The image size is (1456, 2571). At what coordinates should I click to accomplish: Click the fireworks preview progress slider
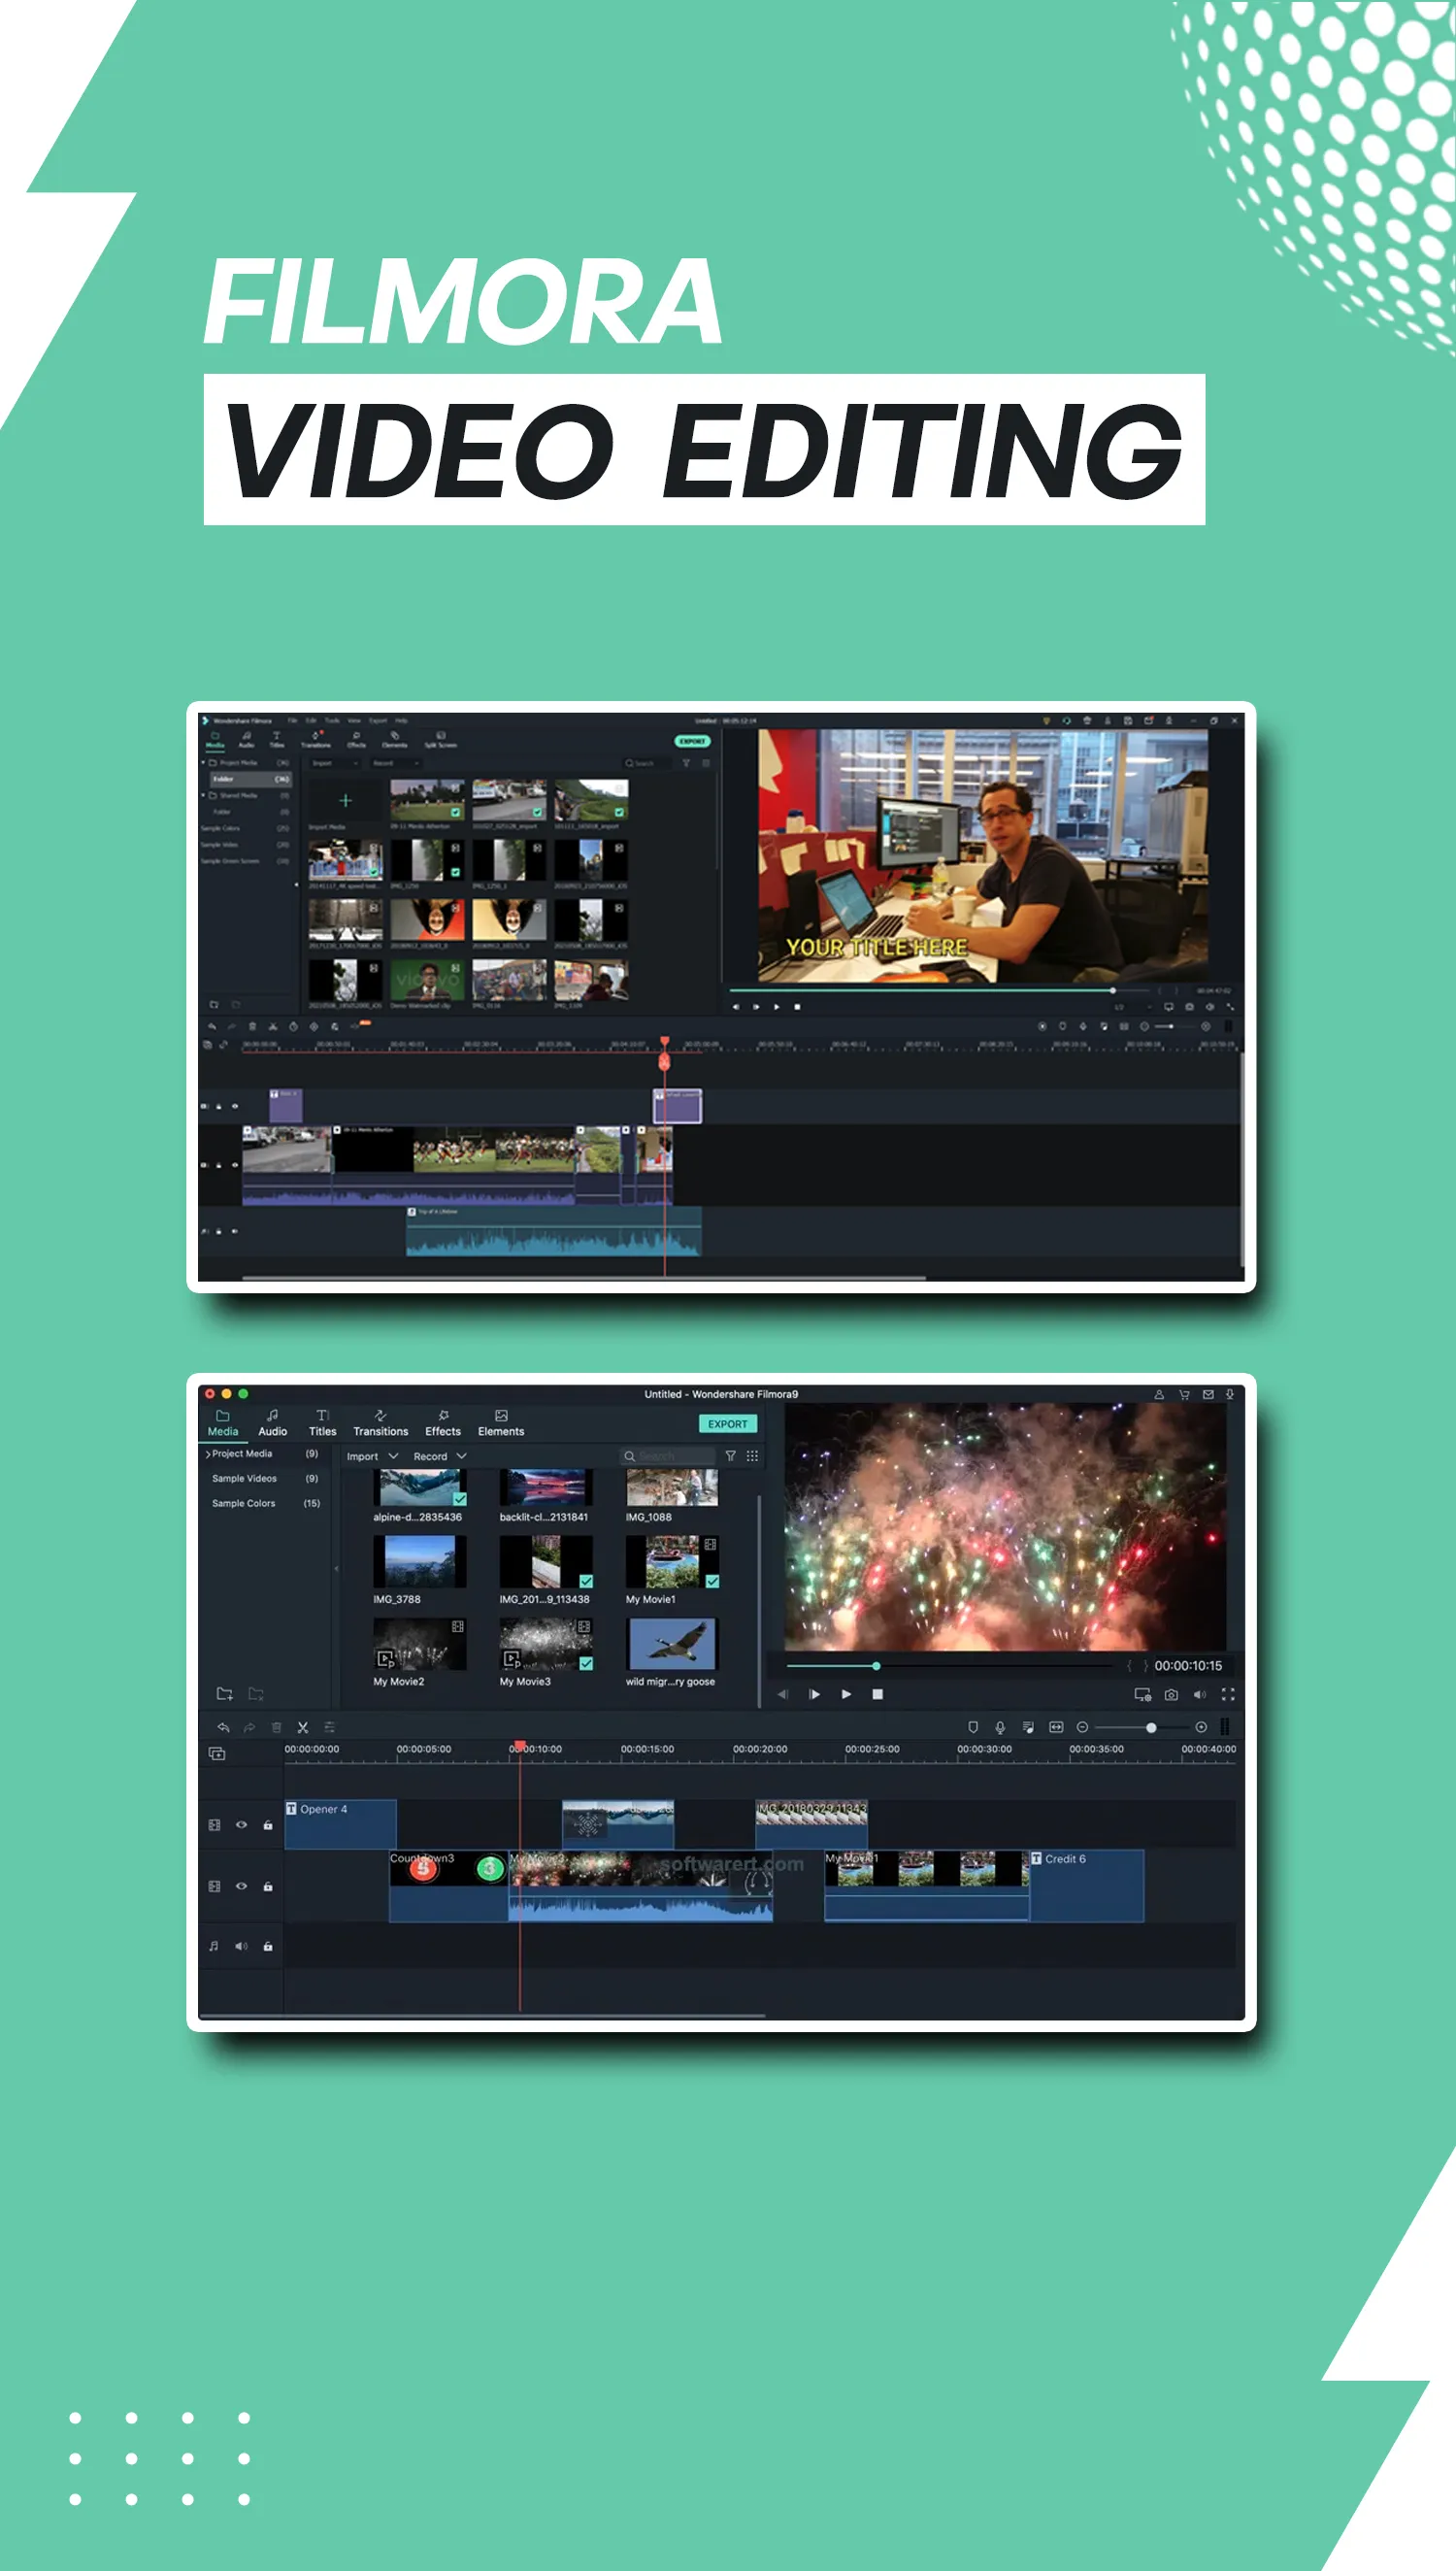click(951, 1666)
